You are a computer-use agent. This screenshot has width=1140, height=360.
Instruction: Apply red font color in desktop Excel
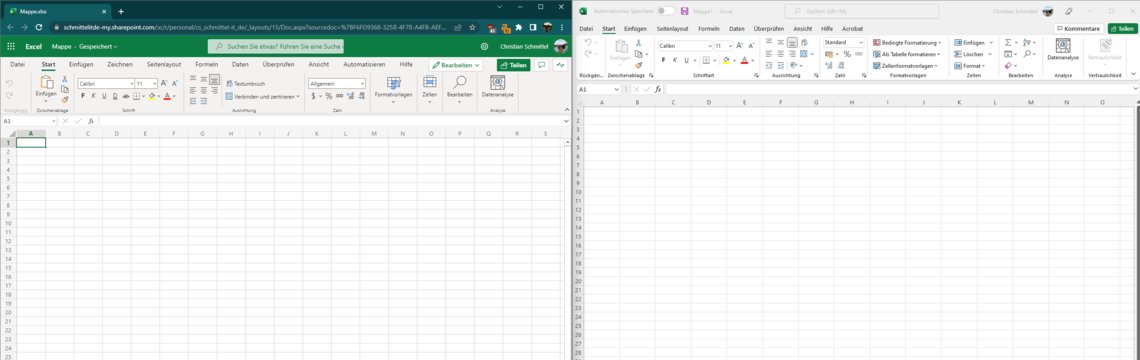point(743,60)
